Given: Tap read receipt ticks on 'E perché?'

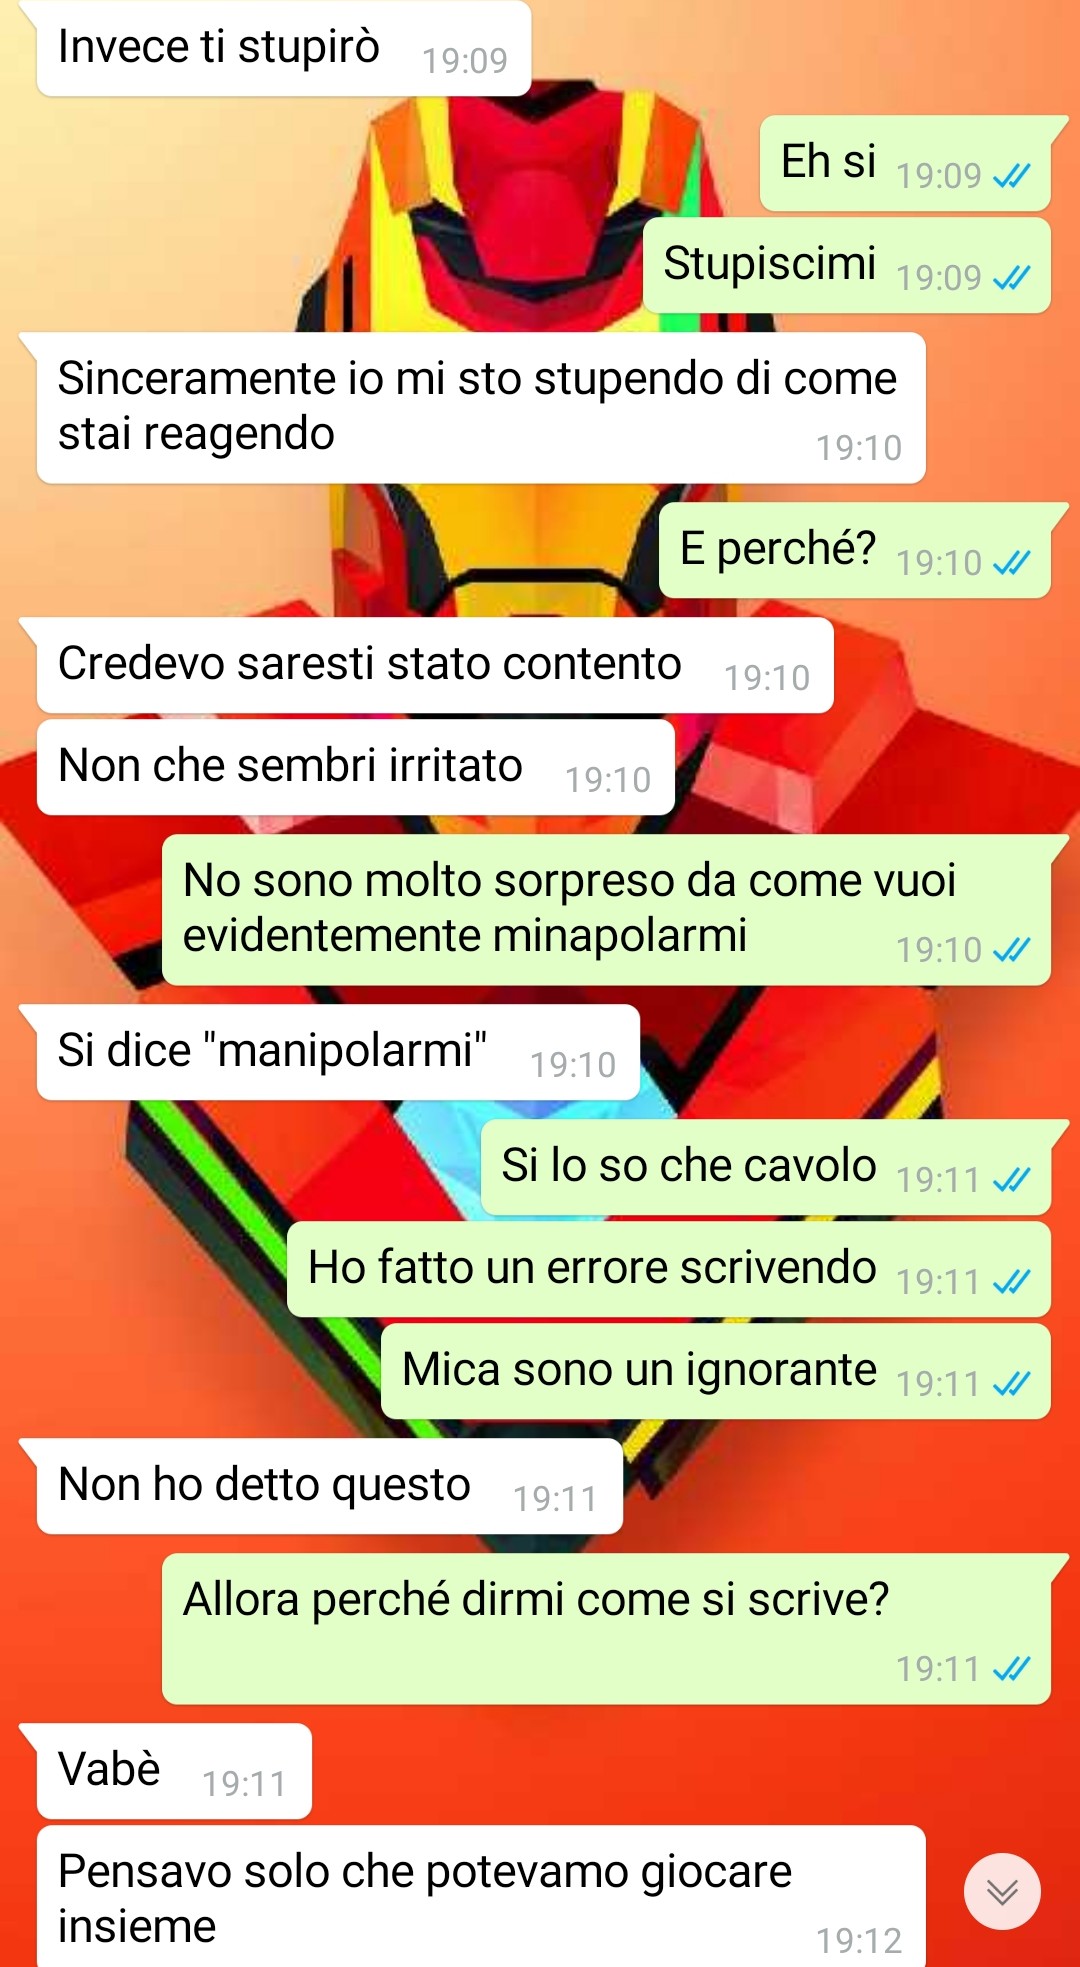Looking at the screenshot, I should point(1011,564).
